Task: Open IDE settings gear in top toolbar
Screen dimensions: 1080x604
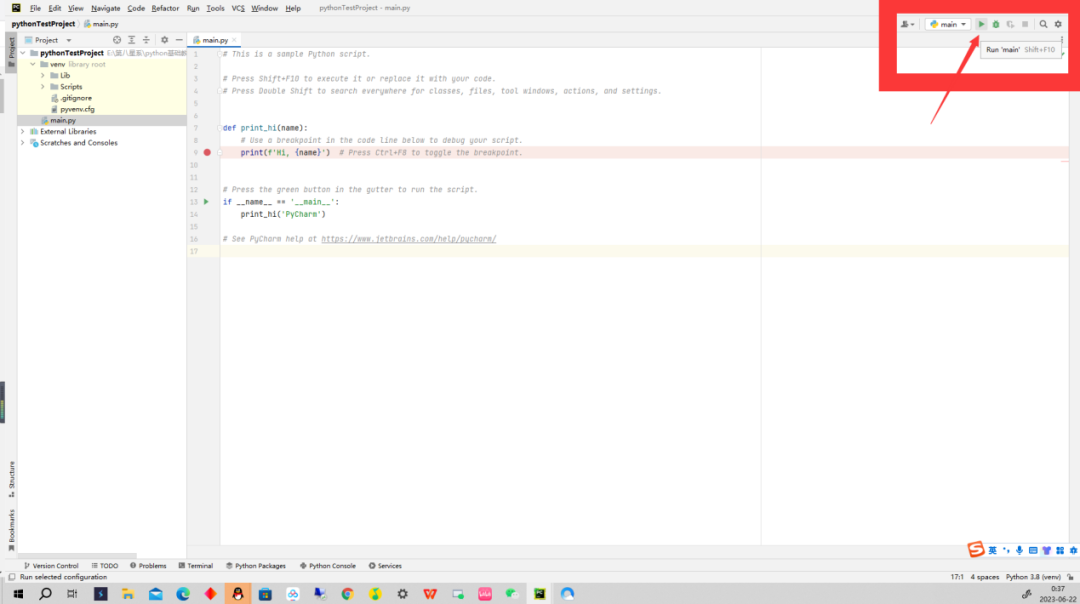Action: pyautogui.click(x=1058, y=24)
